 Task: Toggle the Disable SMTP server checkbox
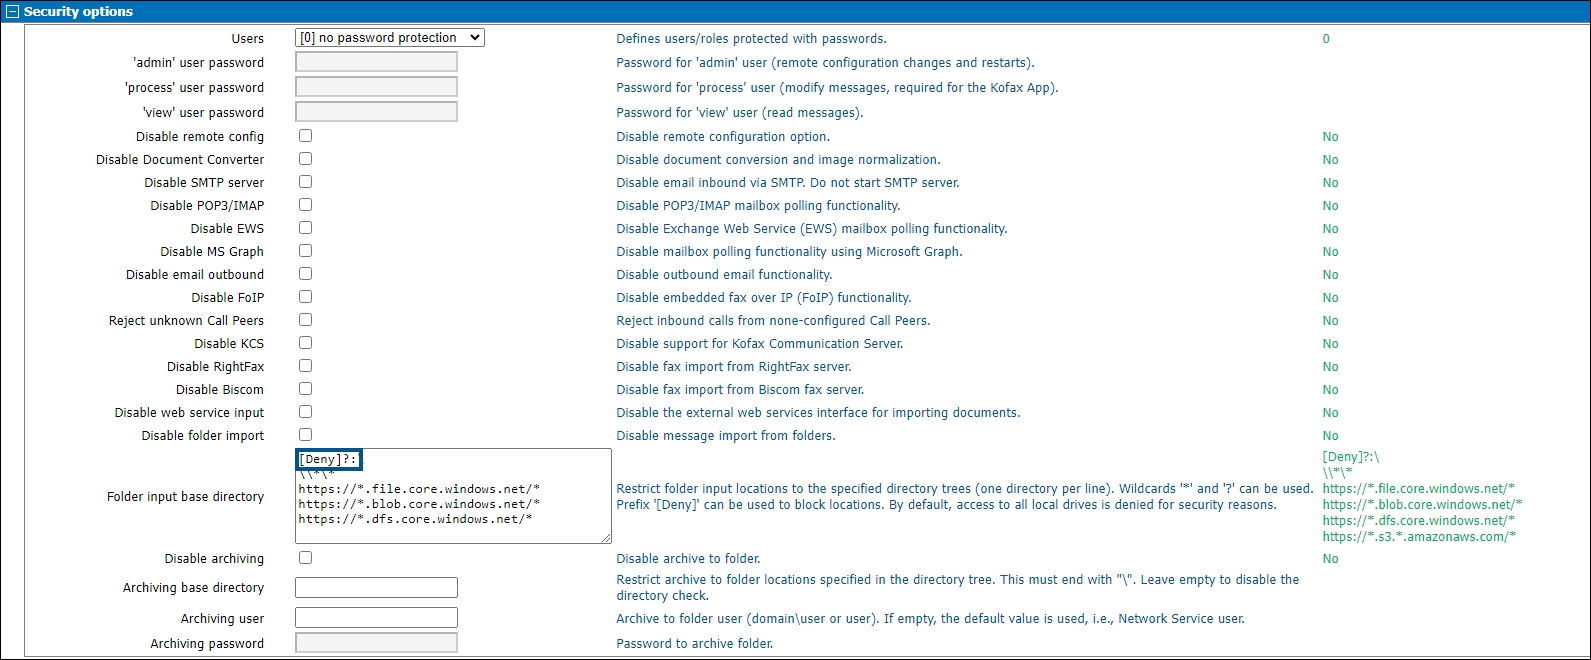coord(305,182)
